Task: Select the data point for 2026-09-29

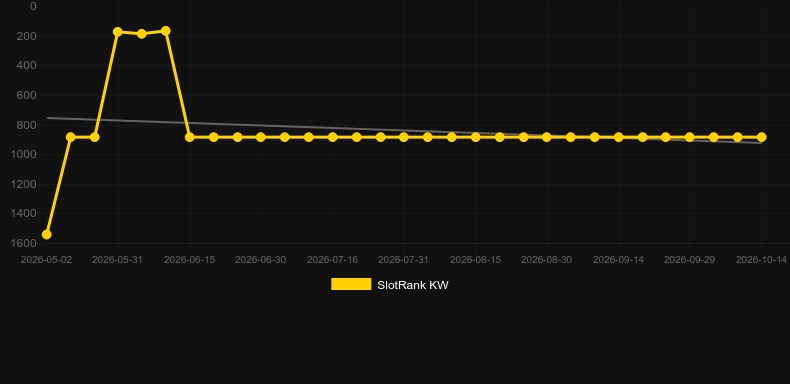Action: pyautogui.click(x=690, y=137)
